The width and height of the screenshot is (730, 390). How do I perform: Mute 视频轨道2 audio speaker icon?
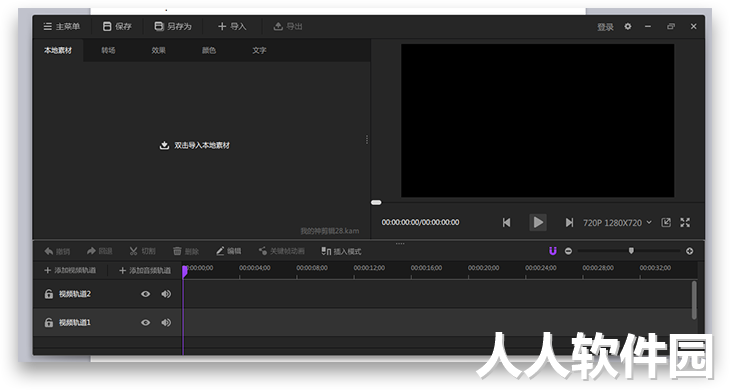click(x=166, y=294)
